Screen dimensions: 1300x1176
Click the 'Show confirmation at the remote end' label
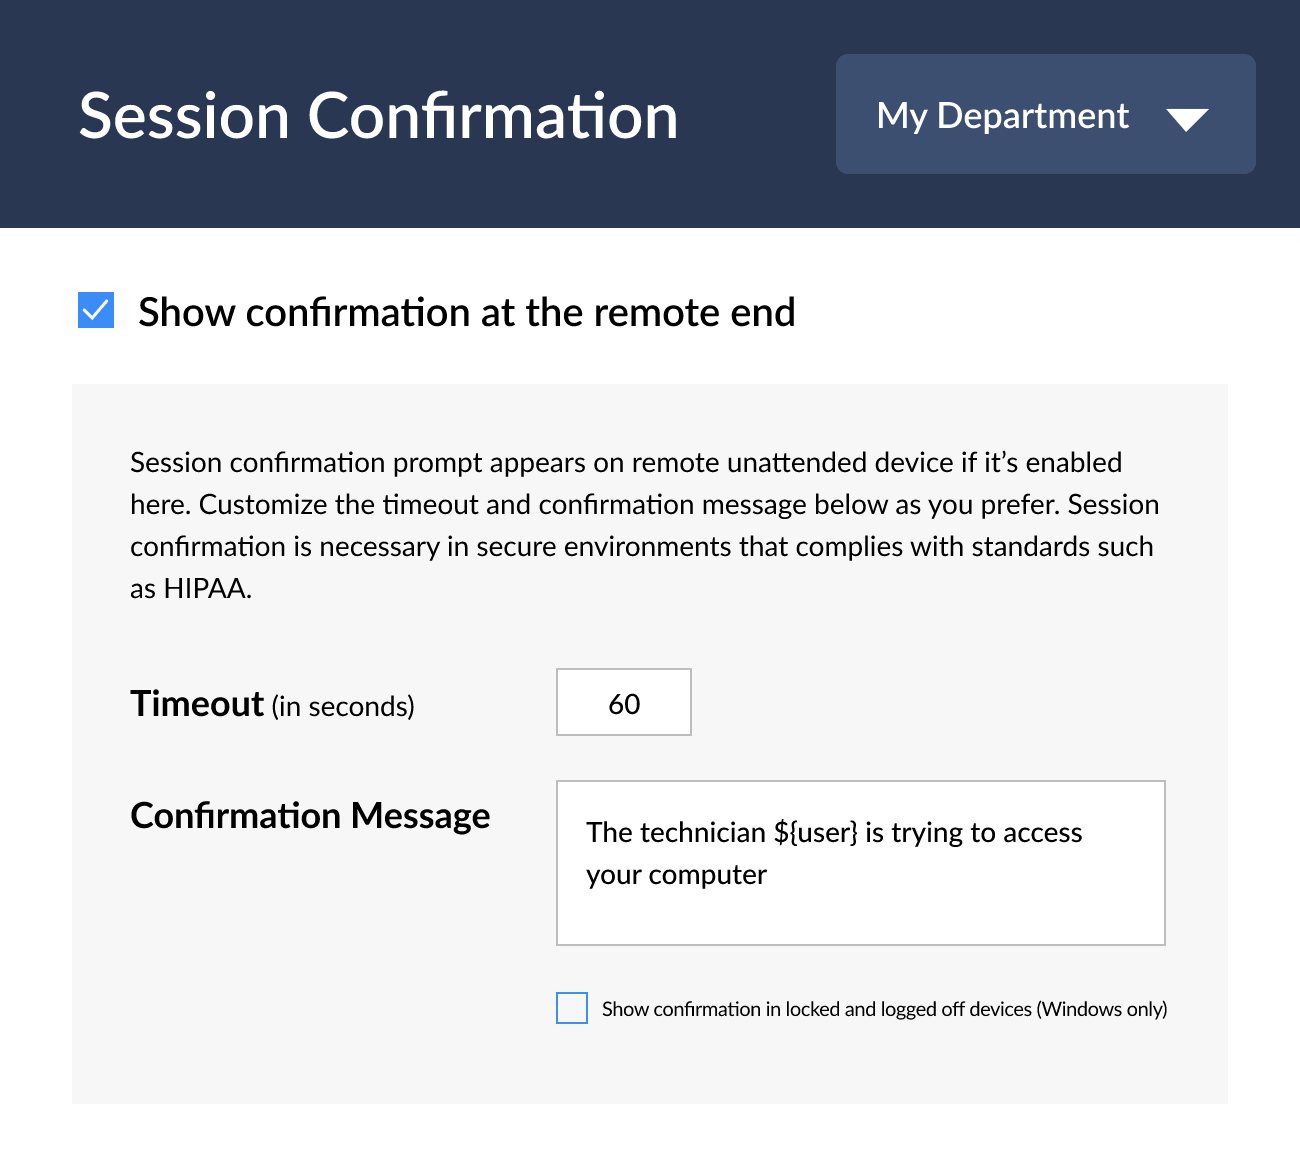466,312
